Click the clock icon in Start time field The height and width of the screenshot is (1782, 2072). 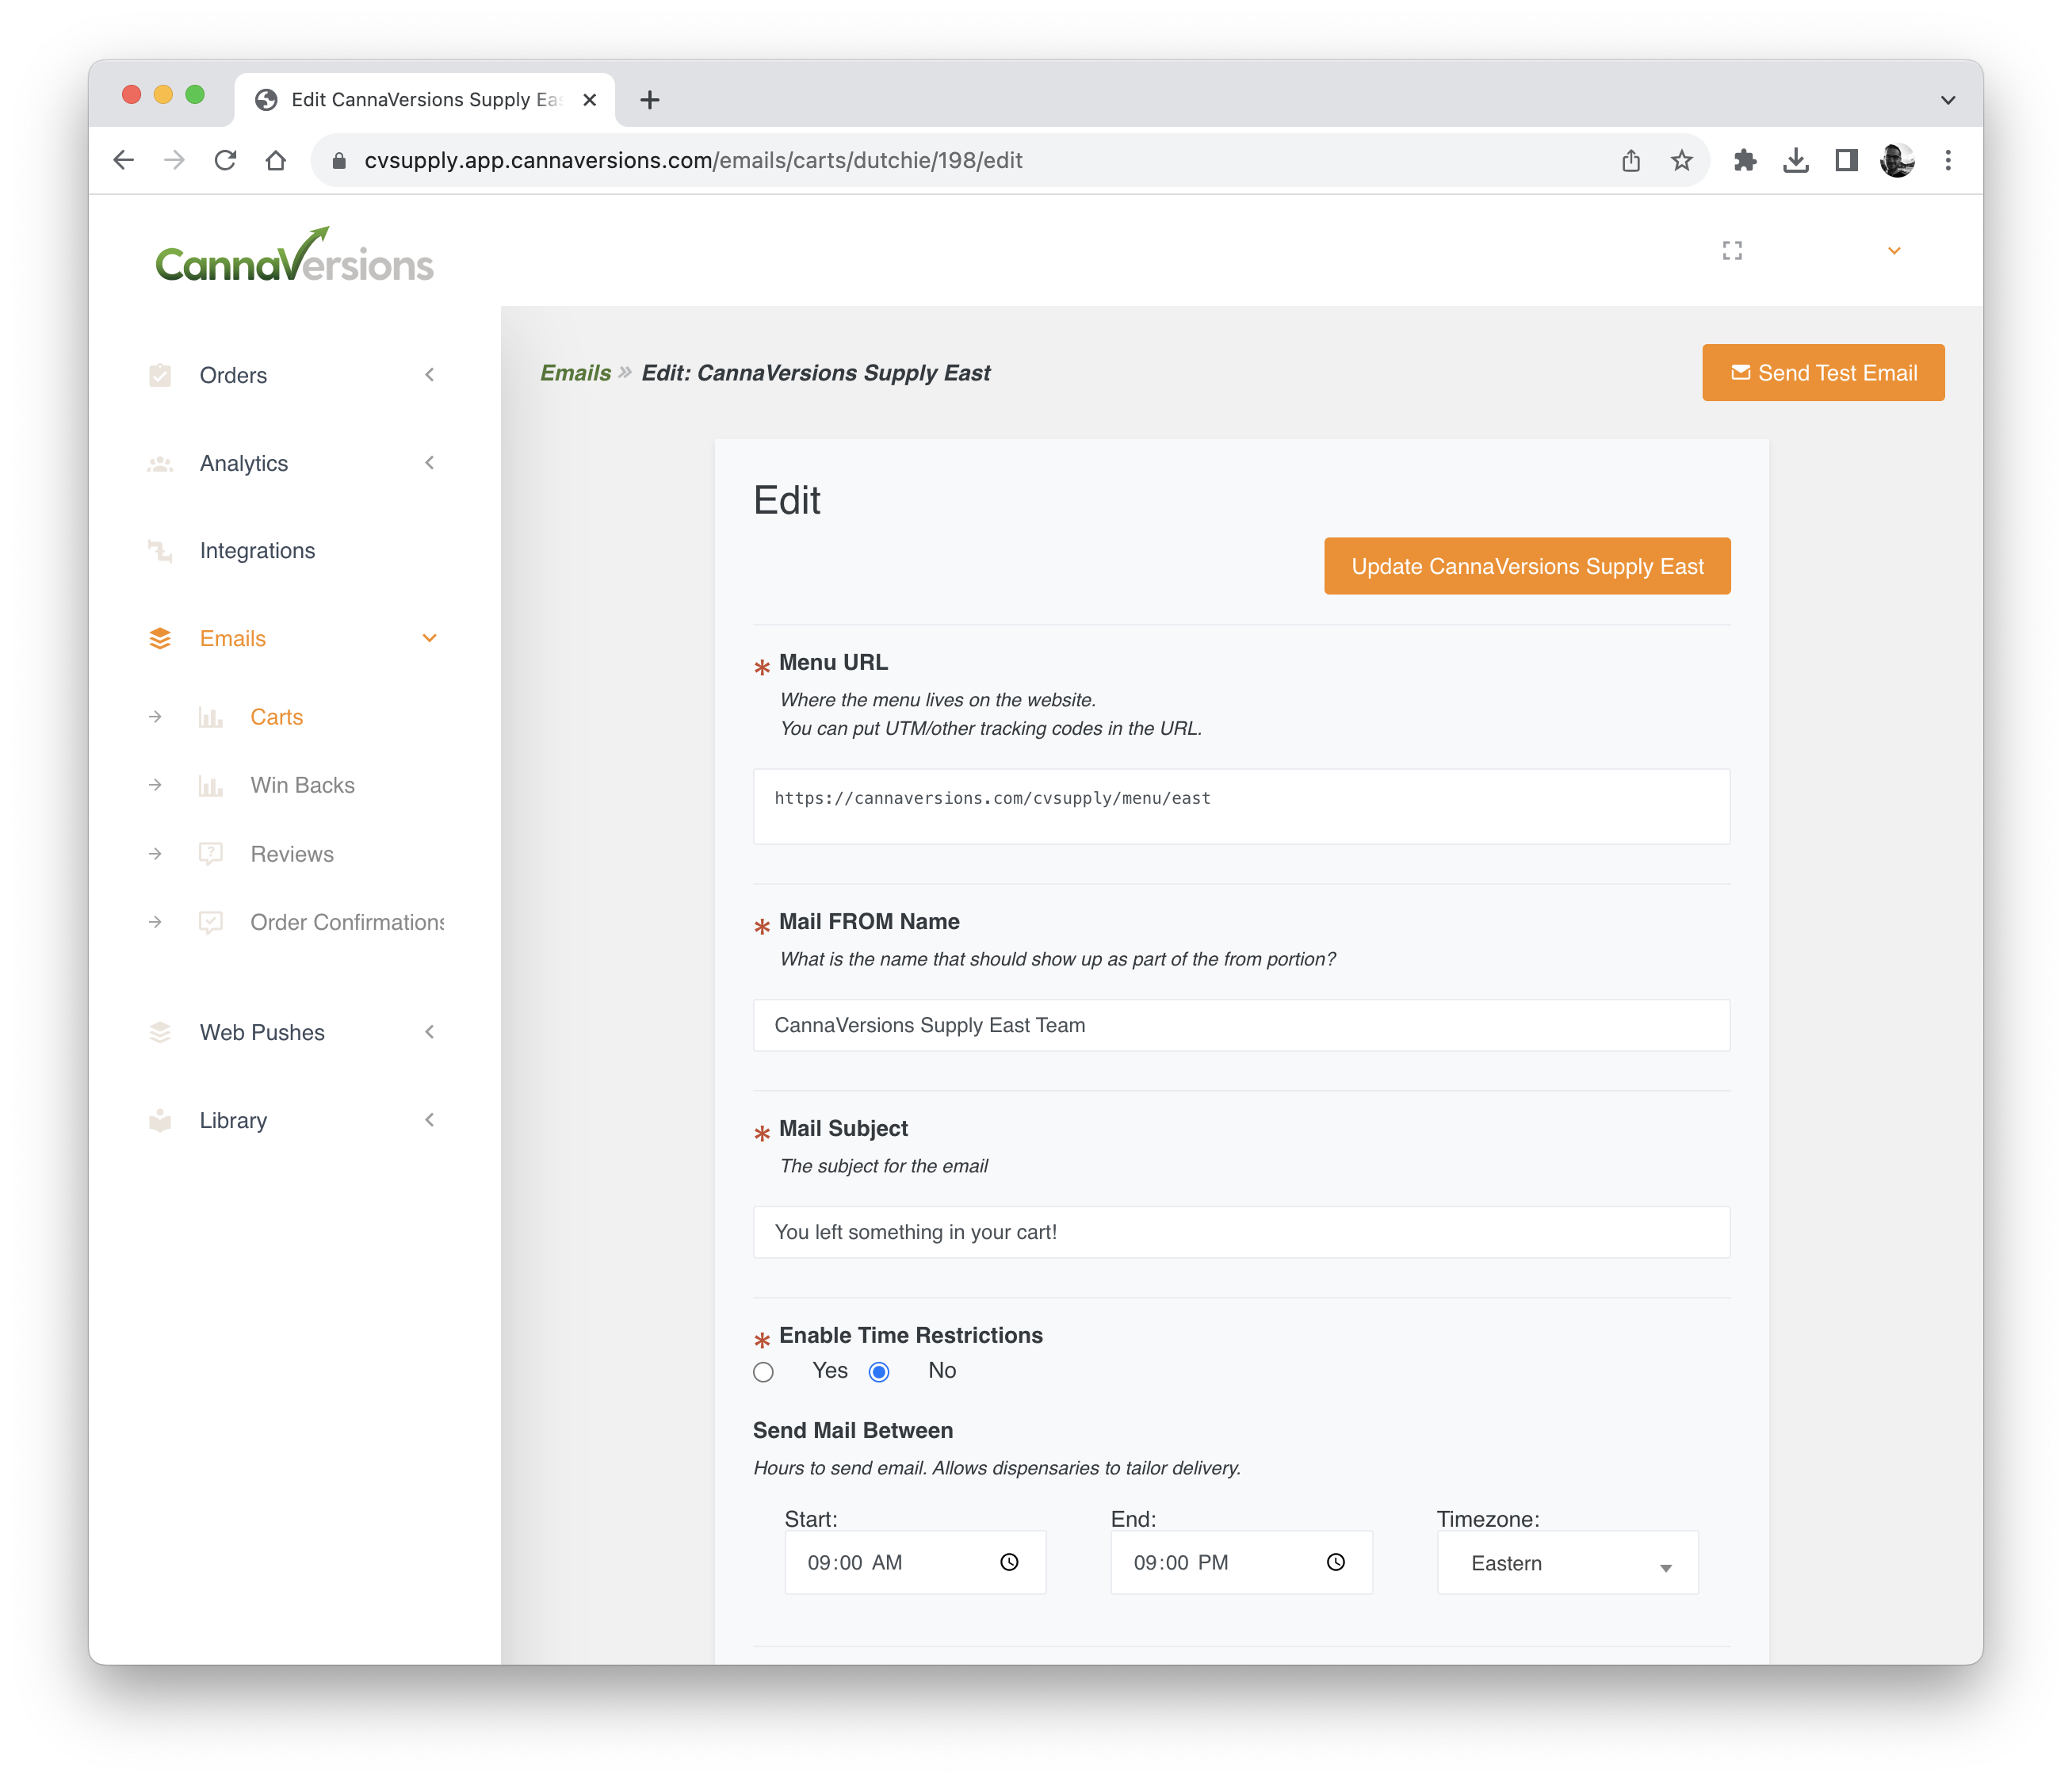(1009, 1562)
